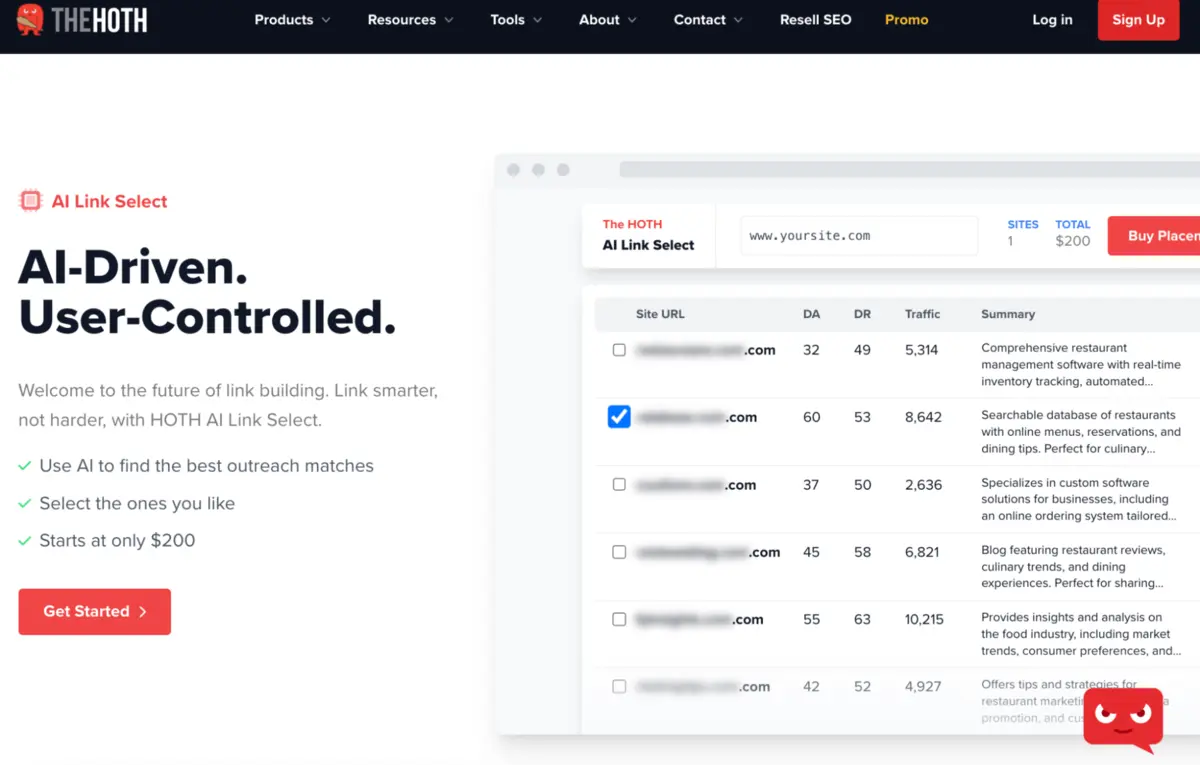
Task: Select the Resell SEO menu item
Action: click(x=815, y=19)
